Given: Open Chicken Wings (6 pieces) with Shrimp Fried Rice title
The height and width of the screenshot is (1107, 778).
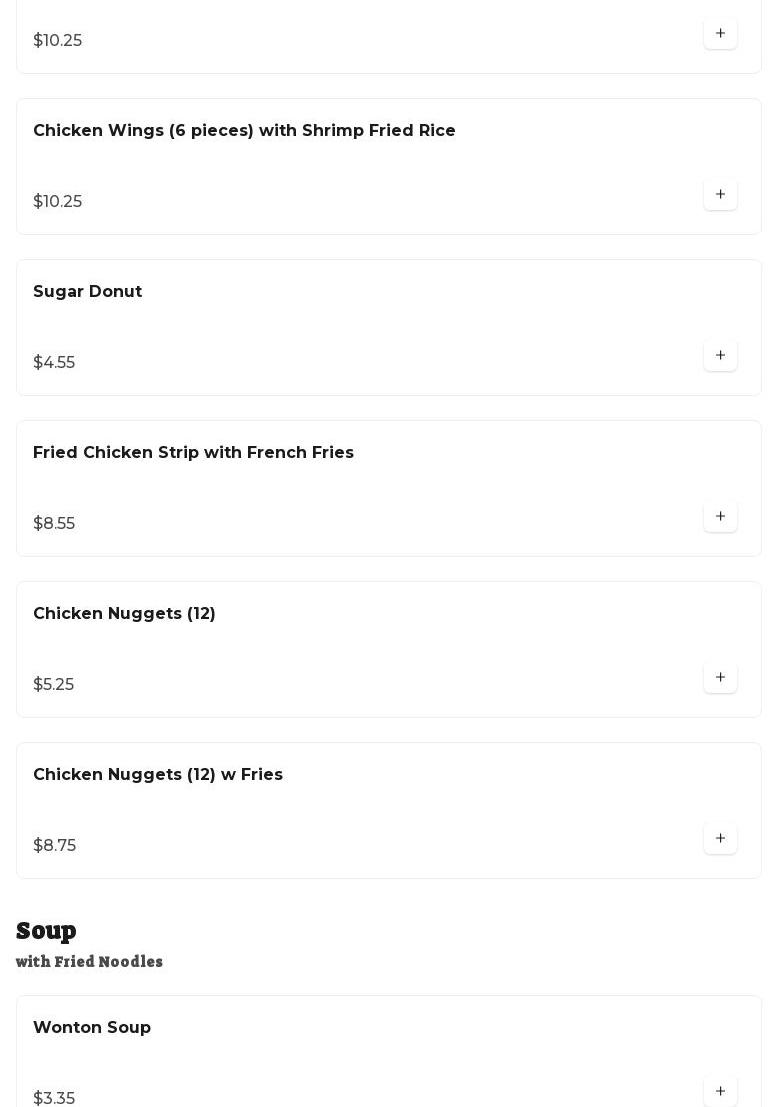Looking at the screenshot, I should coord(244,131).
